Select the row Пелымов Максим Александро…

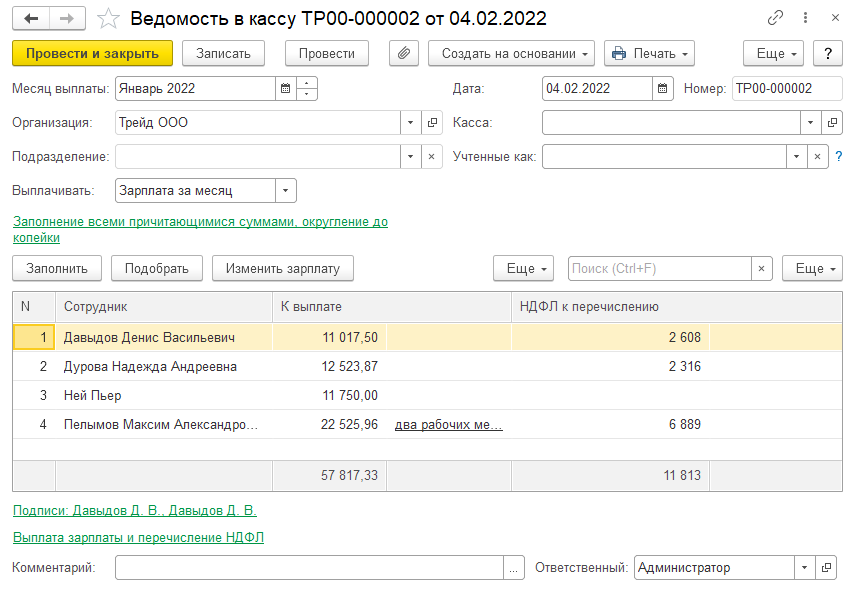(x=427, y=424)
